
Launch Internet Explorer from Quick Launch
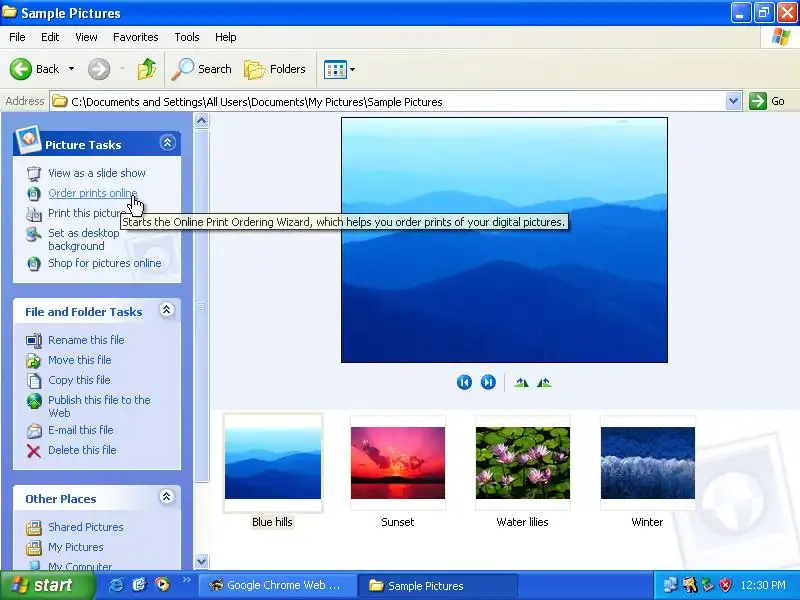pos(117,585)
